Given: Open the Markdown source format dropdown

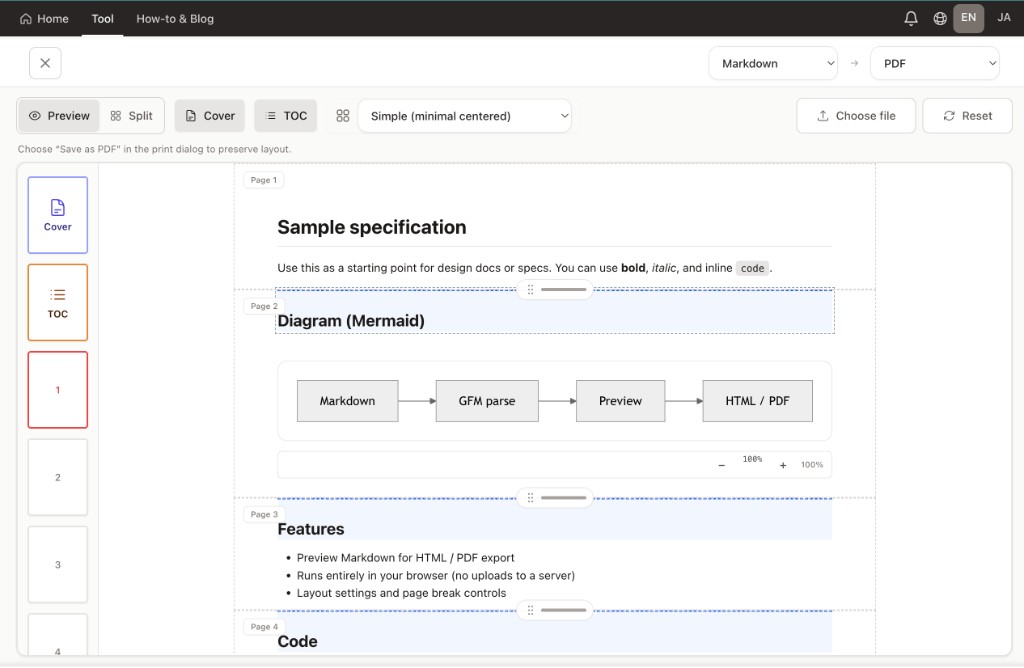Looking at the screenshot, I should 773,63.
